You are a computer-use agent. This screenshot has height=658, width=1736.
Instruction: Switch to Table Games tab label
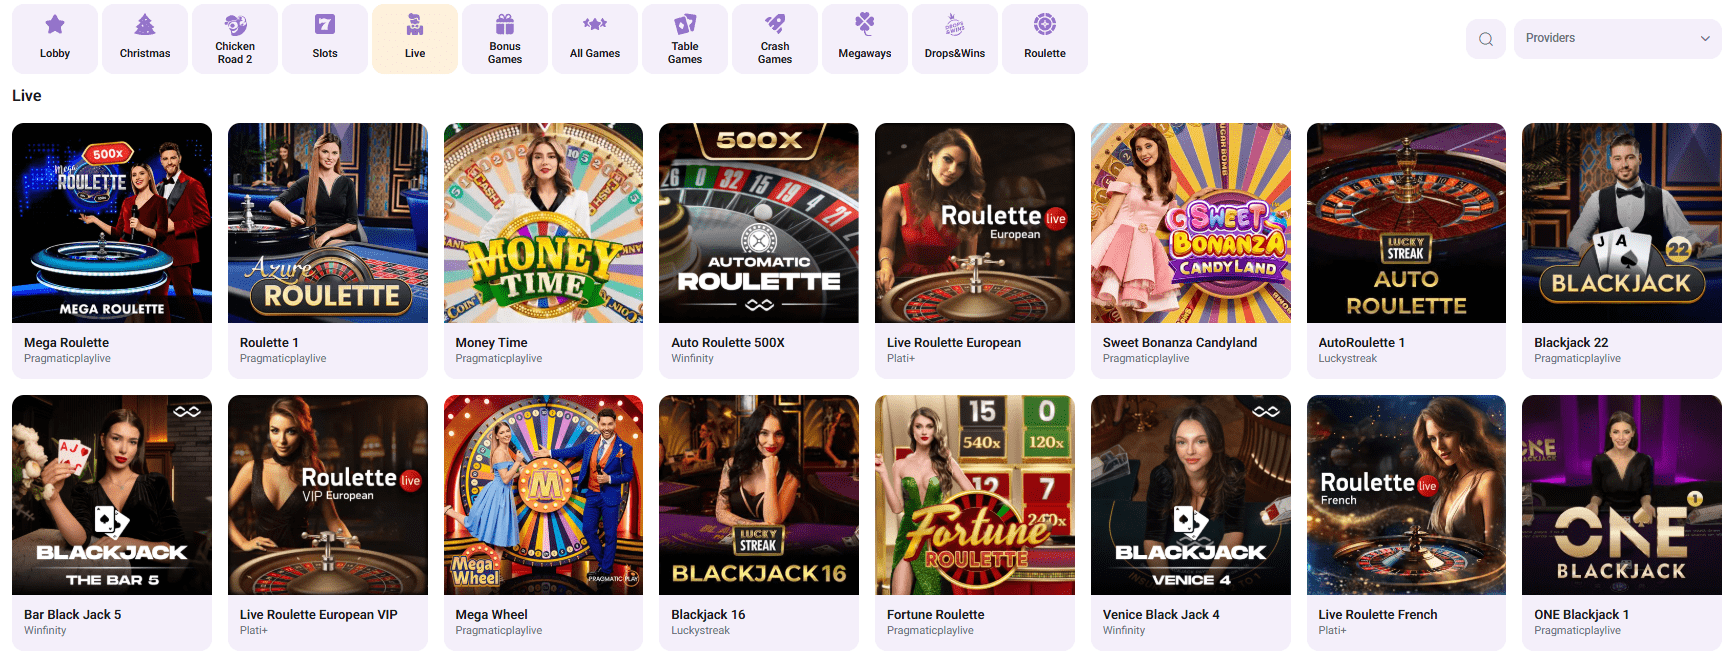click(685, 53)
